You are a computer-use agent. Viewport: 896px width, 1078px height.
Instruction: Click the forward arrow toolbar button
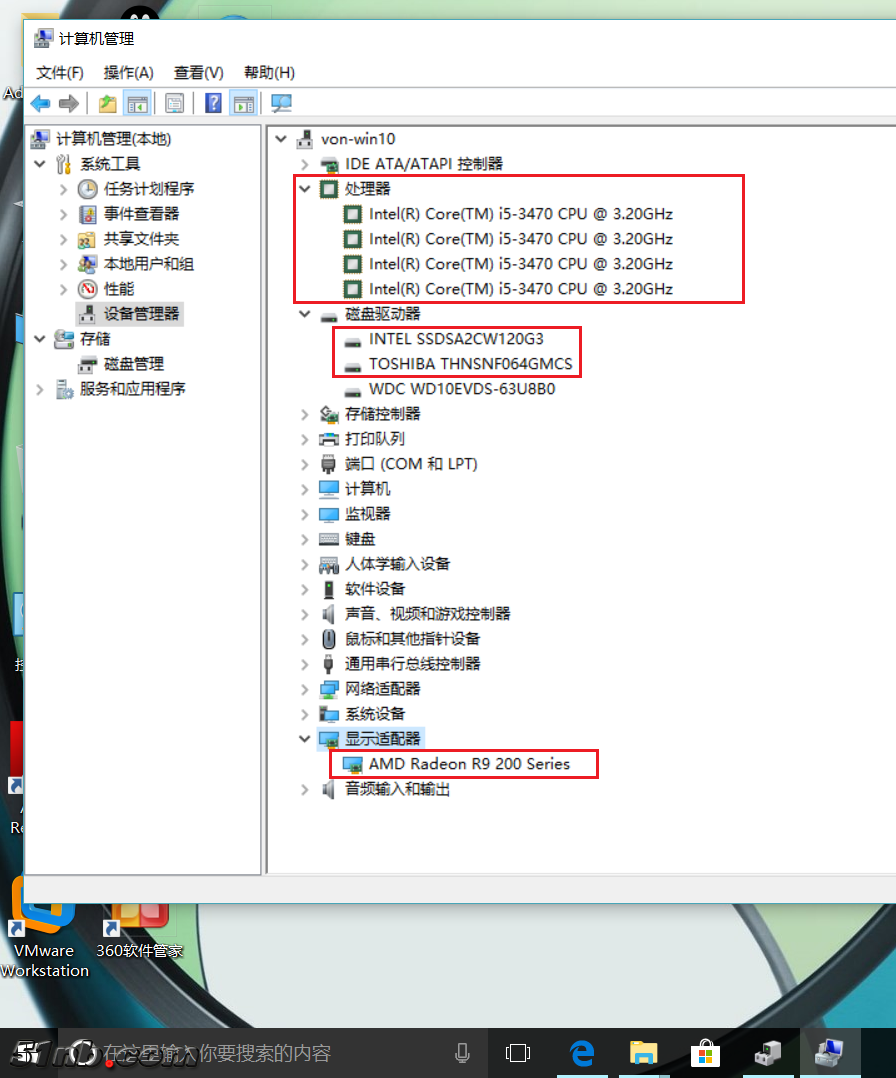[x=69, y=104]
